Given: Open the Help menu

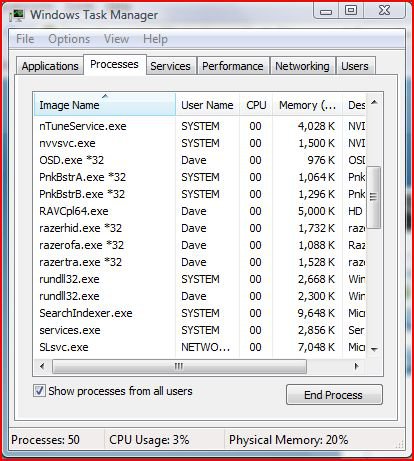Looking at the screenshot, I should [155, 39].
